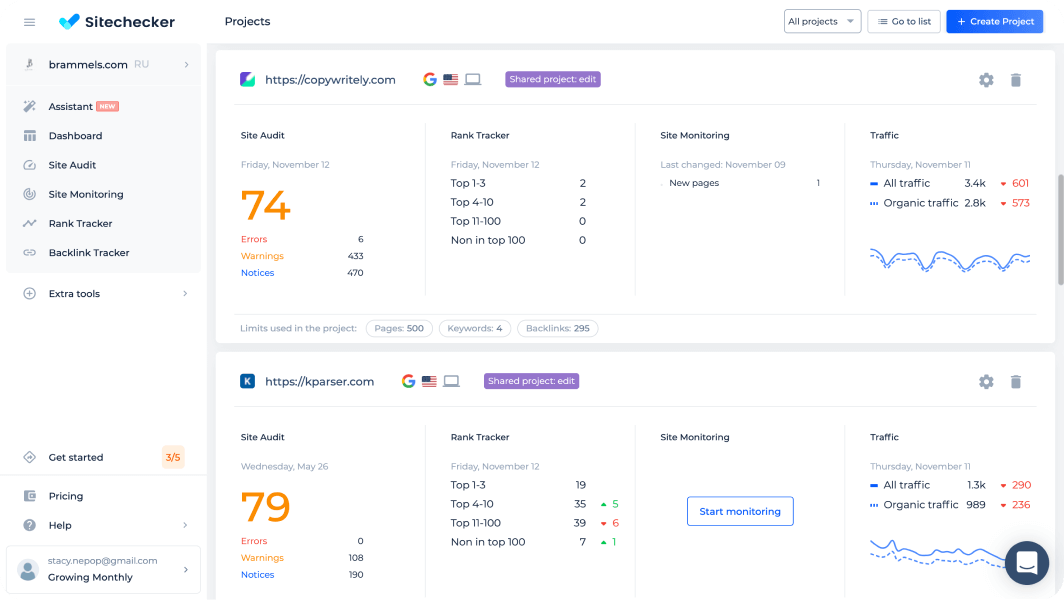This screenshot has width=1064, height=600.
Task: Click the kparser.com K favicon
Action: coord(248,381)
